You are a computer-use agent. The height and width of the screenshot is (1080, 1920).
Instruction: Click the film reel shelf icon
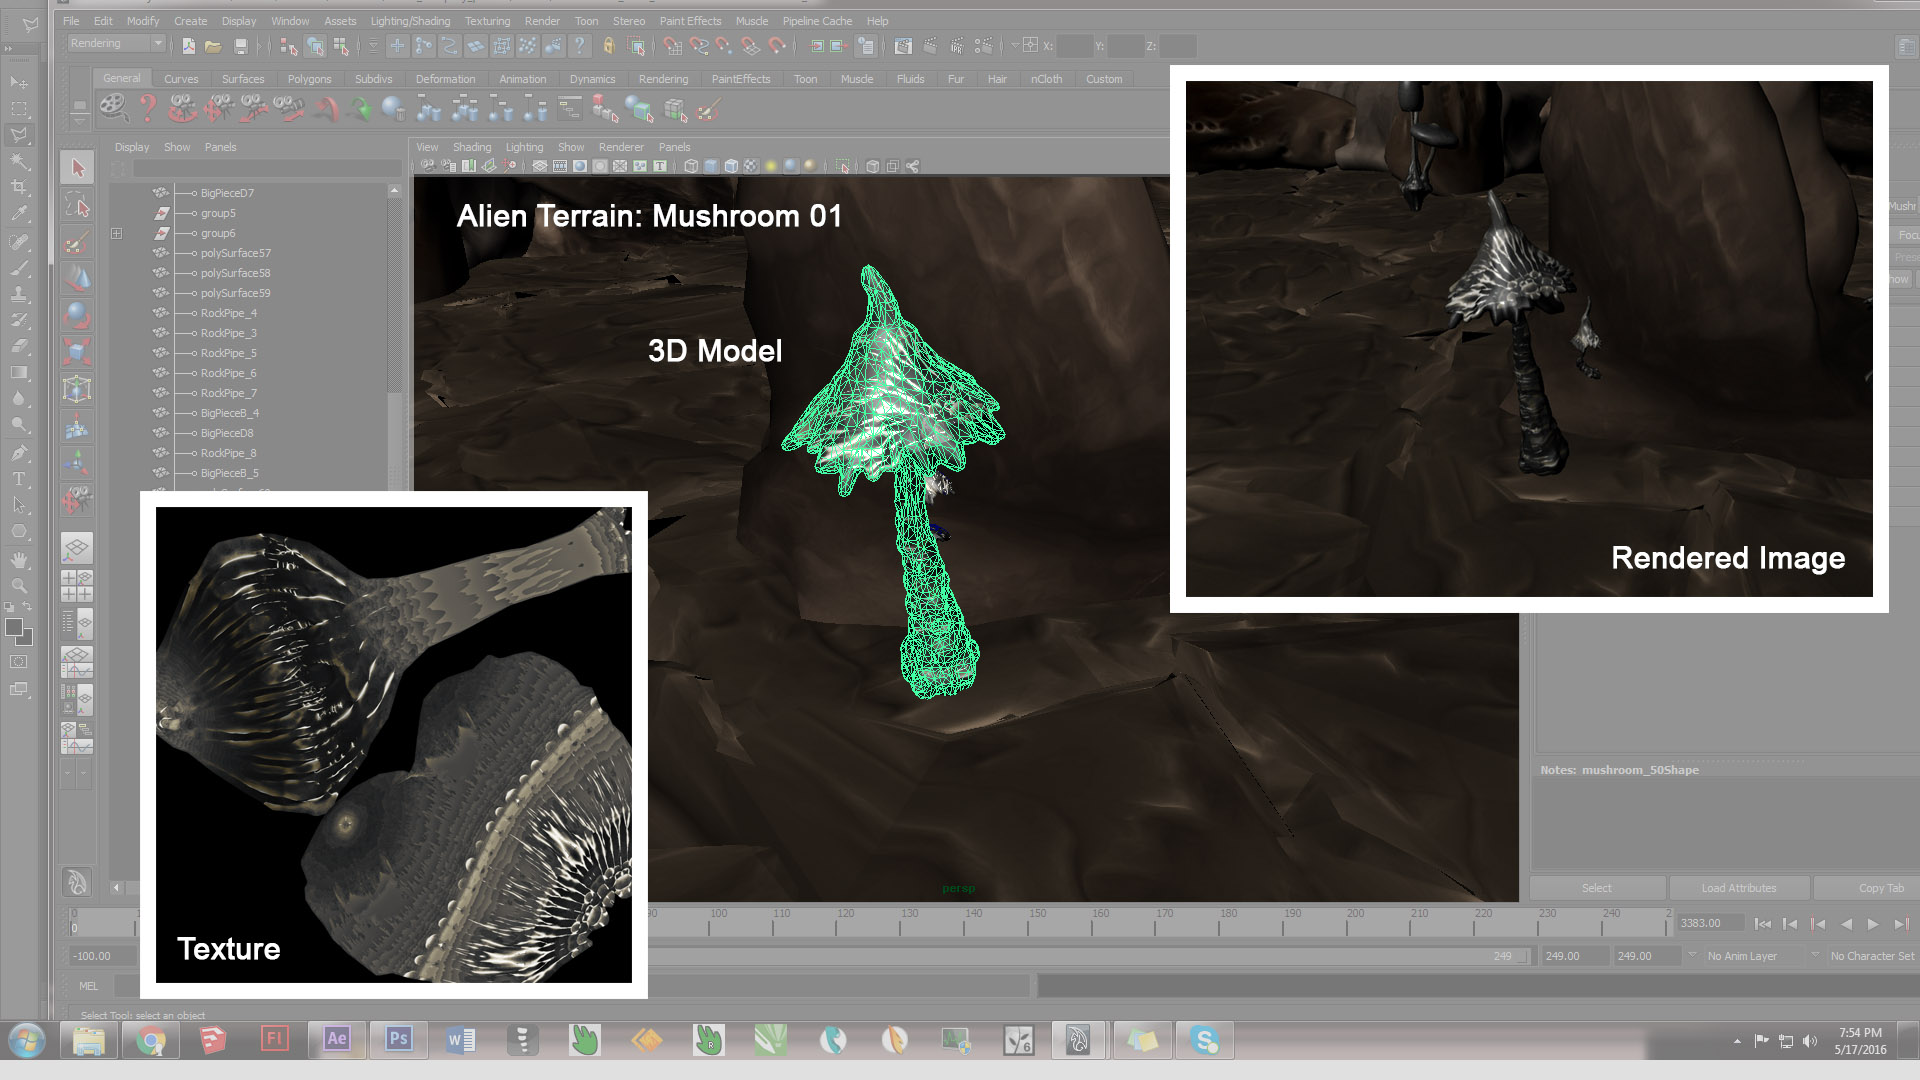[x=114, y=108]
